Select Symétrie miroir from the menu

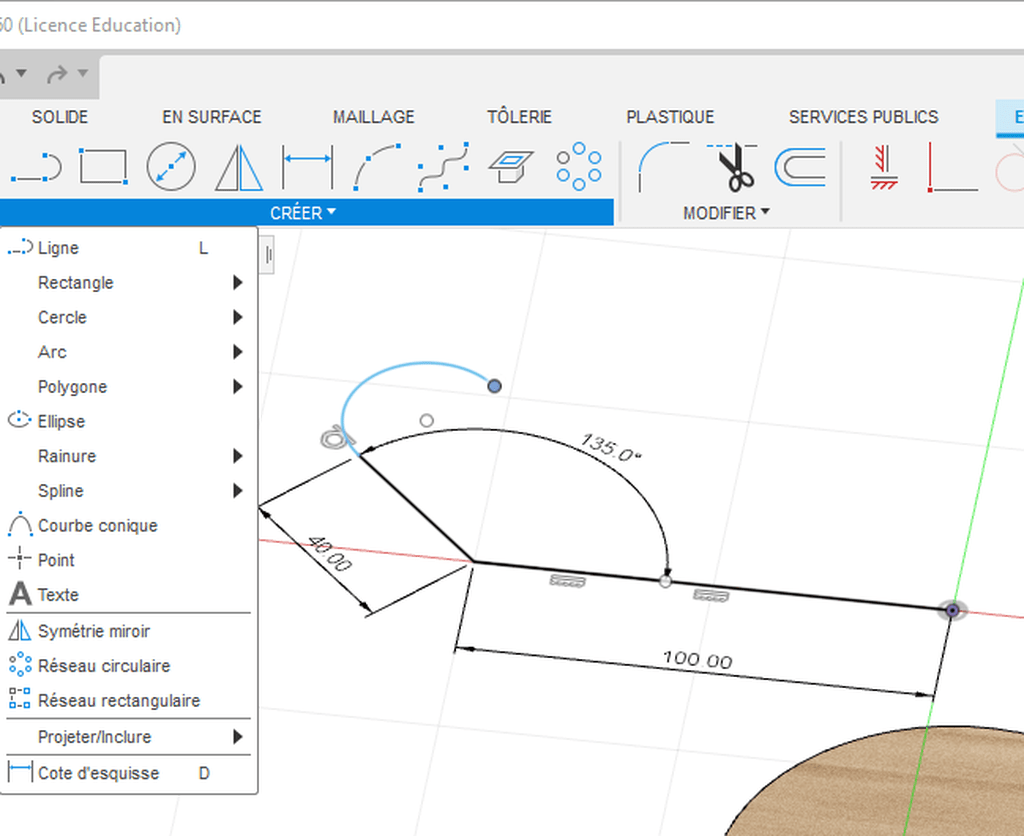[129, 631]
